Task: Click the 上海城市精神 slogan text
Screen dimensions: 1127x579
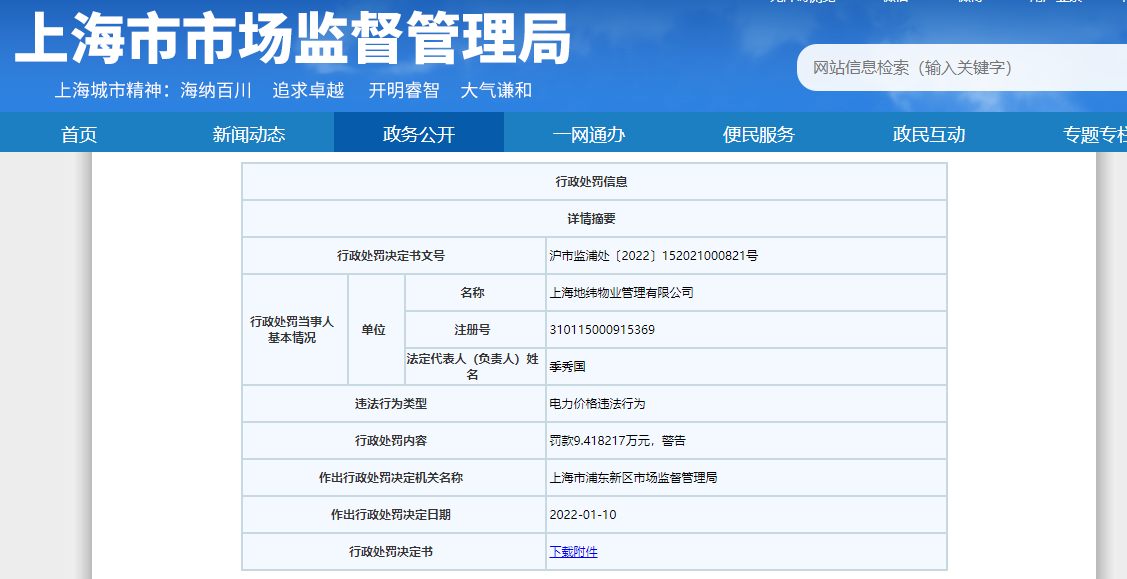Action: (x=293, y=91)
